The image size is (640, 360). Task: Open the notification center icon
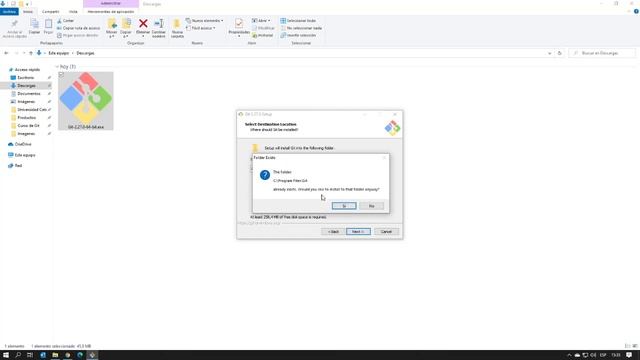pyautogui.click(x=629, y=355)
